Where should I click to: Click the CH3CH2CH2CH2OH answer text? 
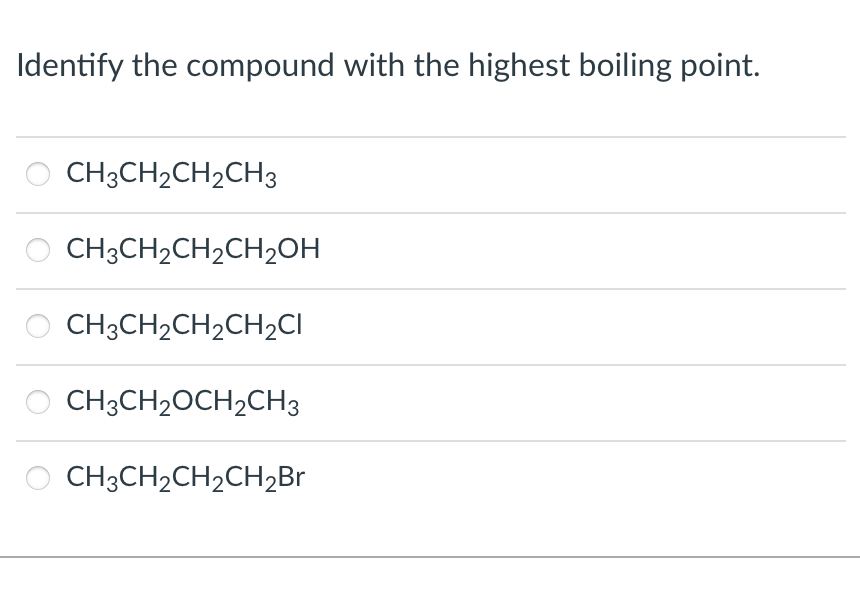point(192,250)
